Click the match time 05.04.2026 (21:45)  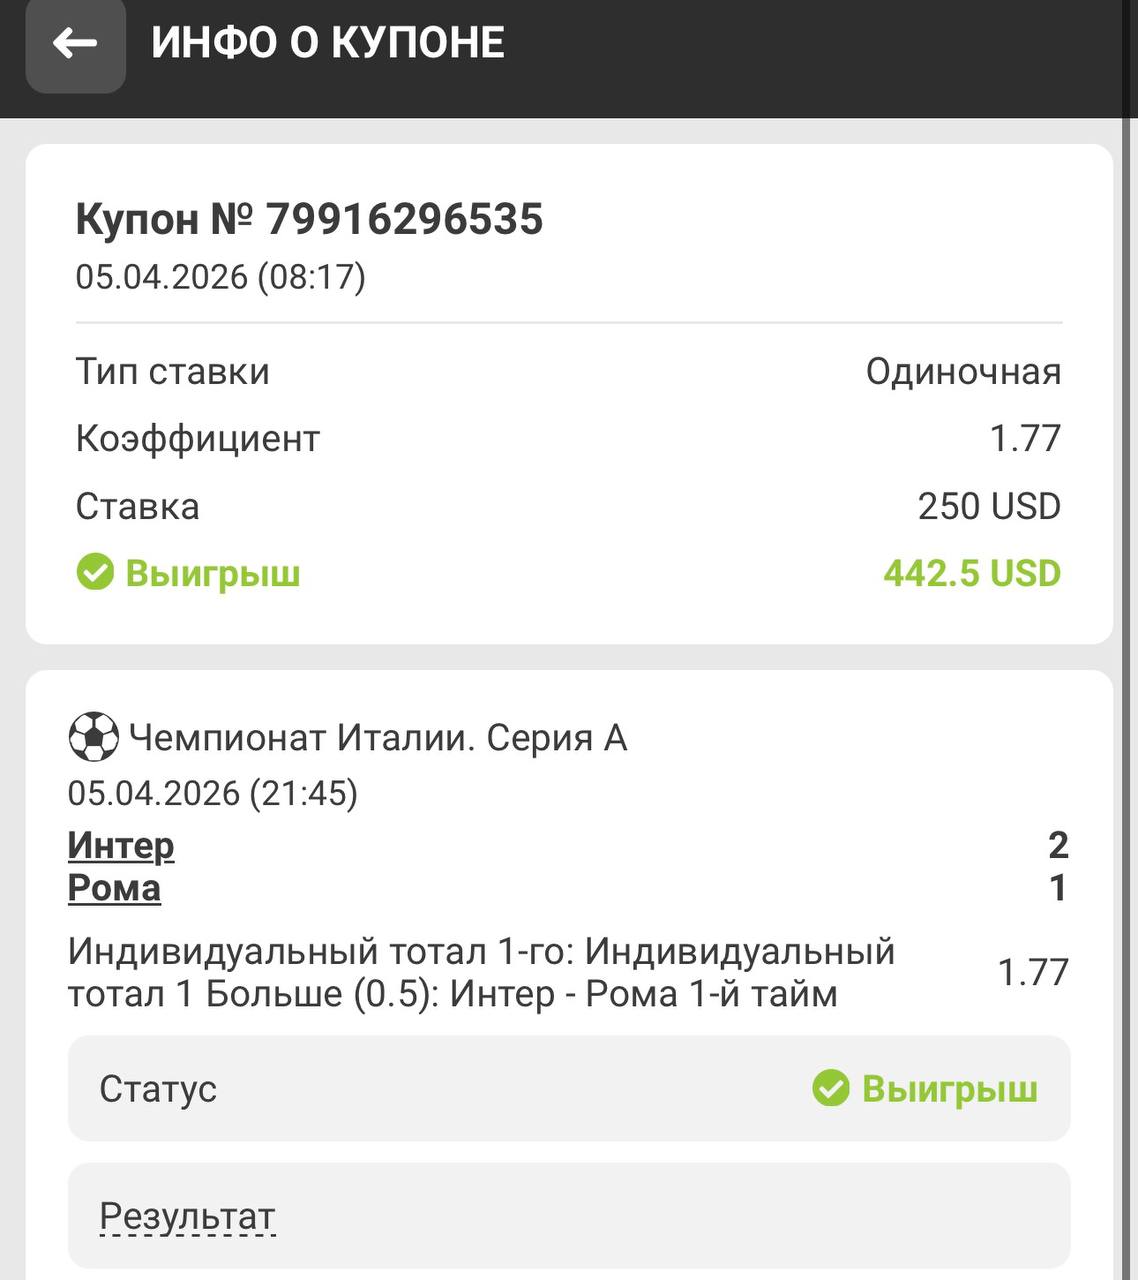click(x=213, y=793)
